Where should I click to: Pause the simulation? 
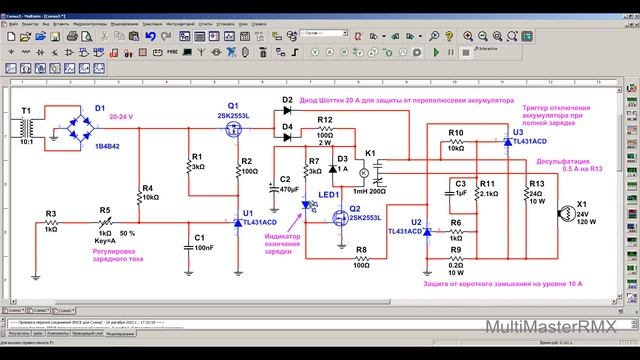[x=451, y=52]
